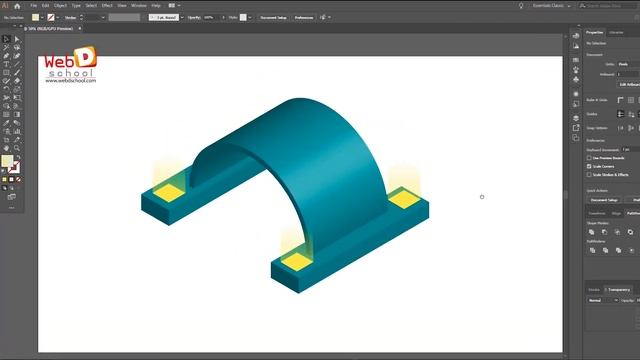Open the Normal blending mode dropdown
The width and height of the screenshot is (640, 360).
click(604, 300)
